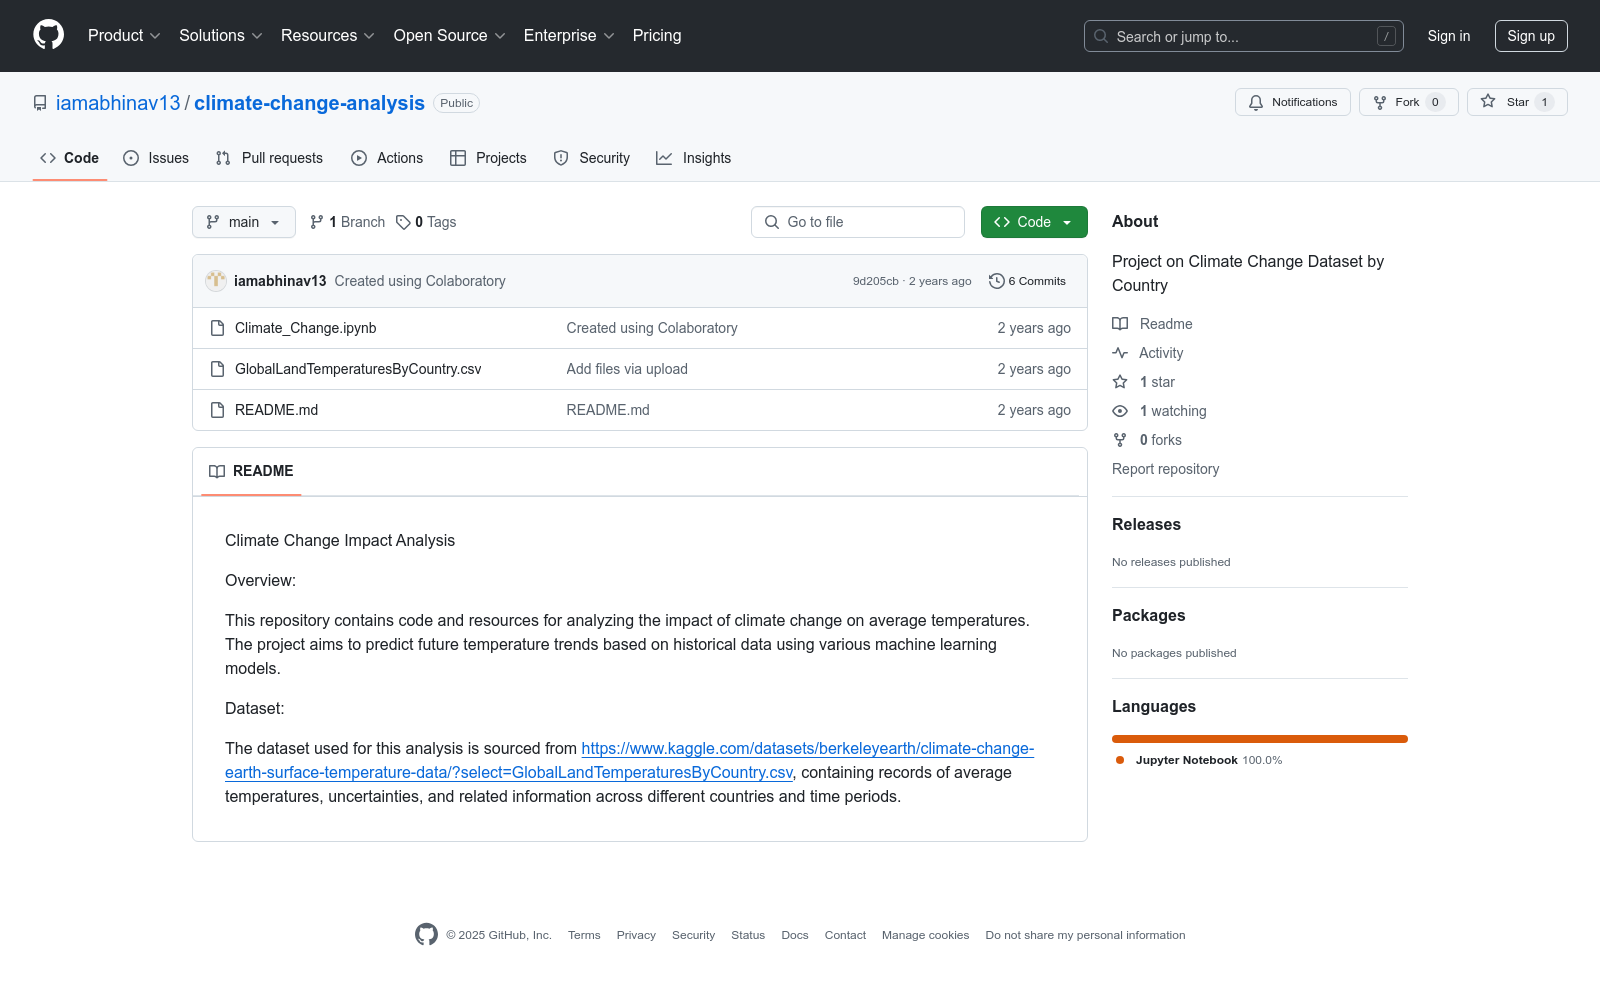
Task: Open commit hash 9d205cb
Action: [x=876, y=281]
